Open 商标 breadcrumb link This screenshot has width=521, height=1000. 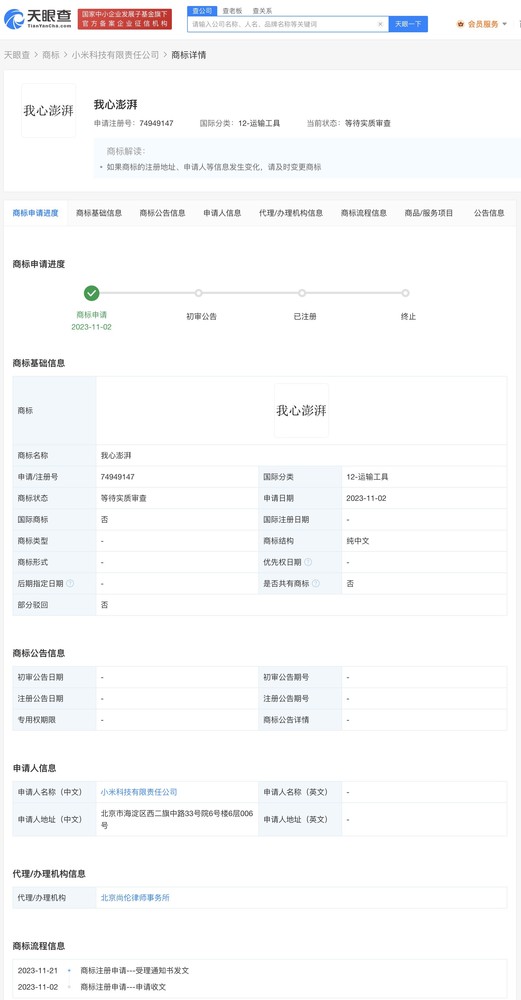[x=50, y=55]
